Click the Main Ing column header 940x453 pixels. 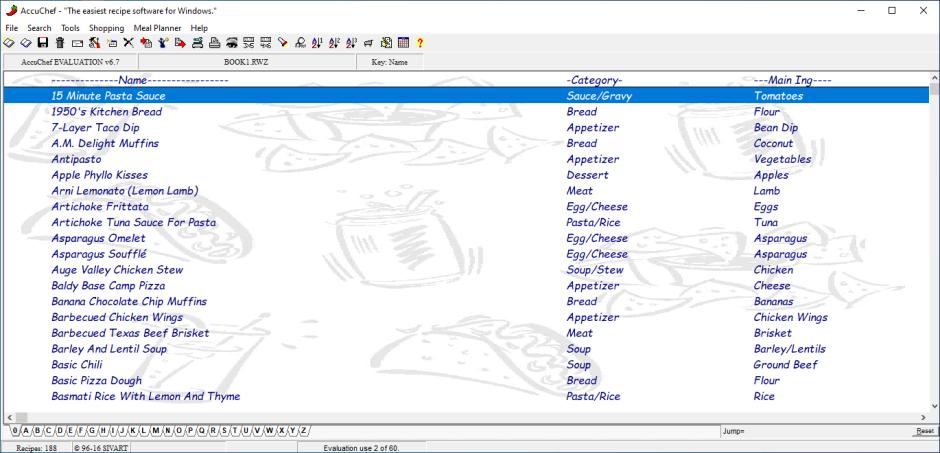793,80
